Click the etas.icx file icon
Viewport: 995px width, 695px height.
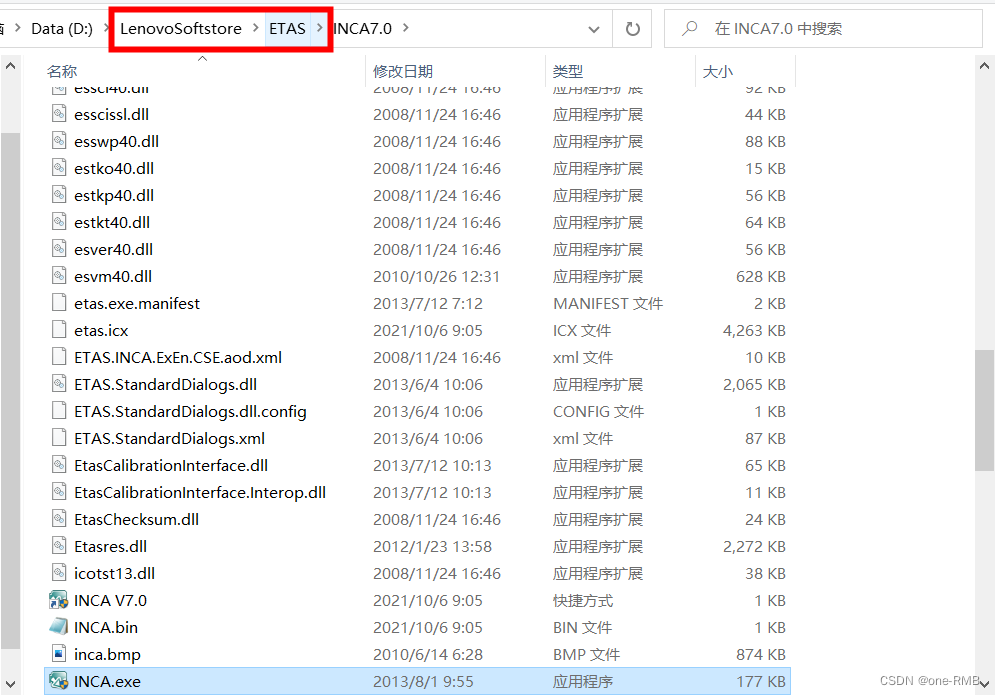[x=58, y=330]
